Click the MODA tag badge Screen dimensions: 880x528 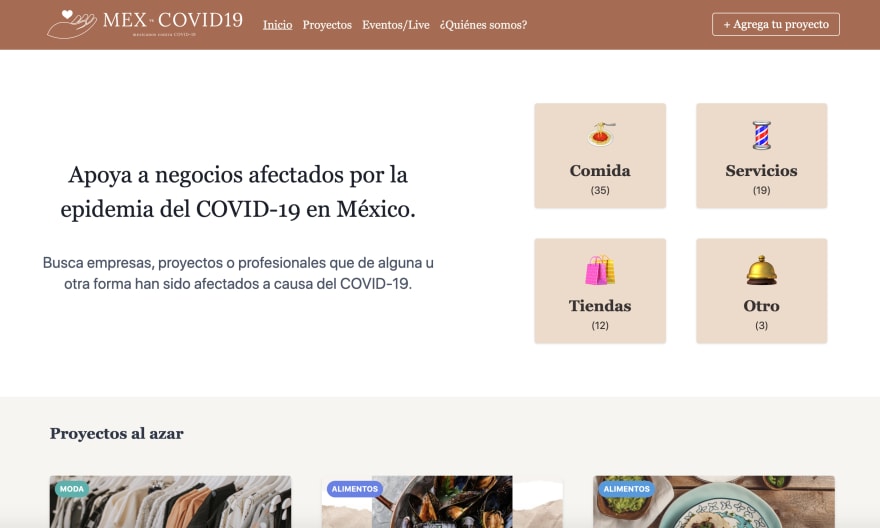72,489
